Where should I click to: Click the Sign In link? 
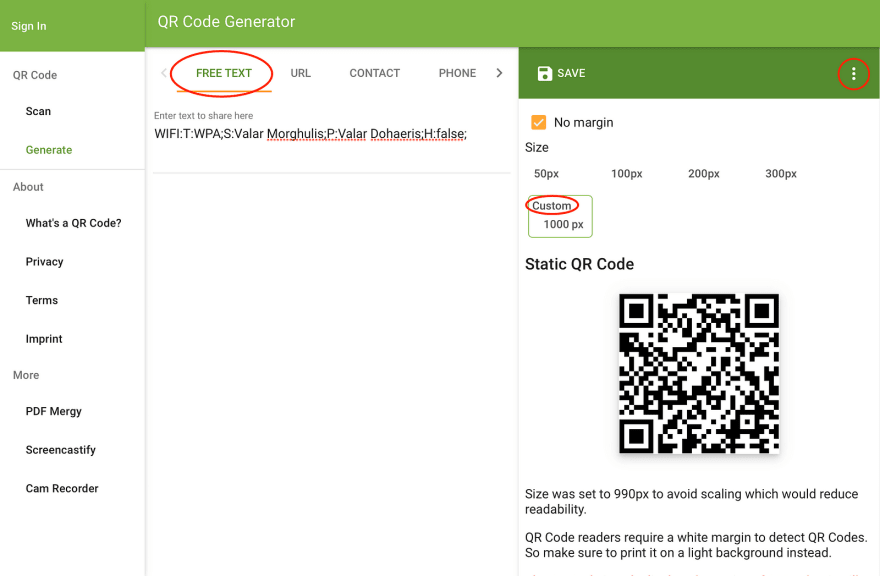[x=29, y=26]
